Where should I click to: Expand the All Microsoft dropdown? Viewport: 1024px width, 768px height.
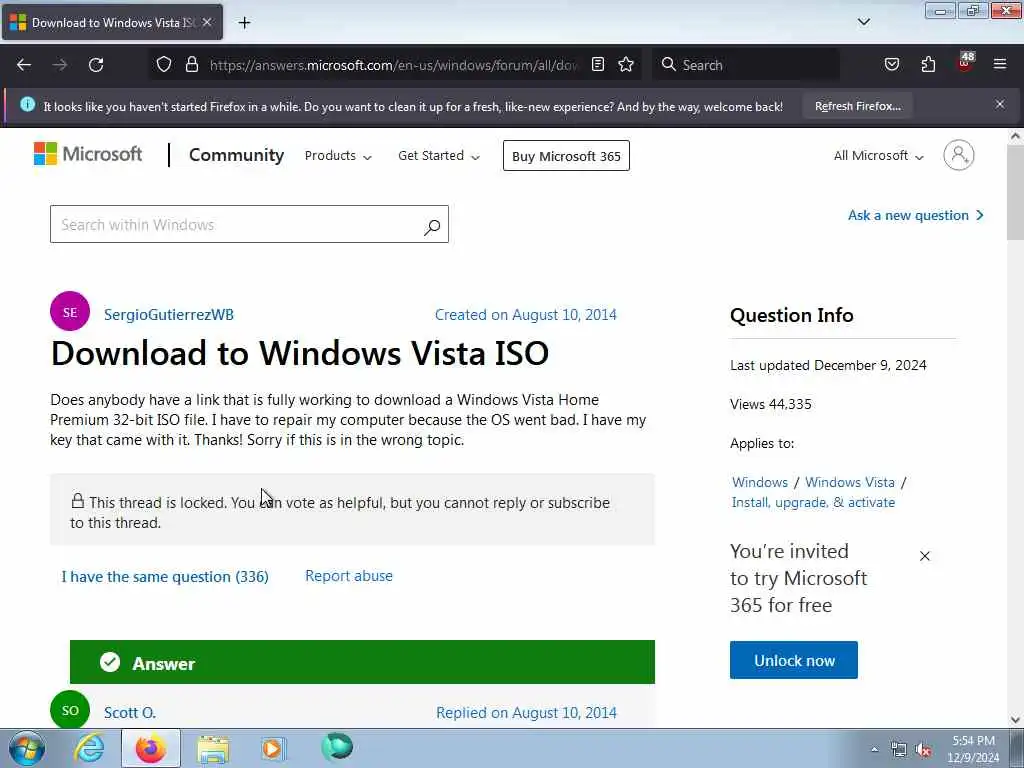click(x=878, y=155)
